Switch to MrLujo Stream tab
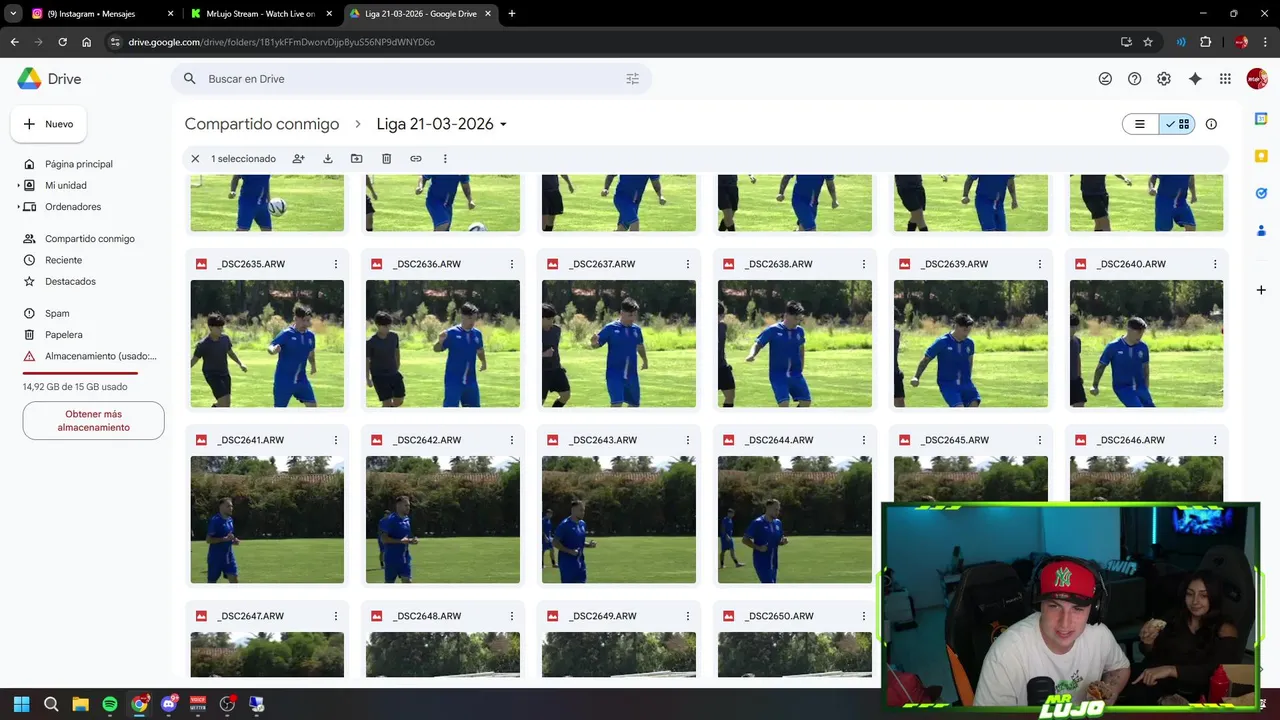This screenshot has width=1280, height=720. pyautogui.click(x=260, y=14)
